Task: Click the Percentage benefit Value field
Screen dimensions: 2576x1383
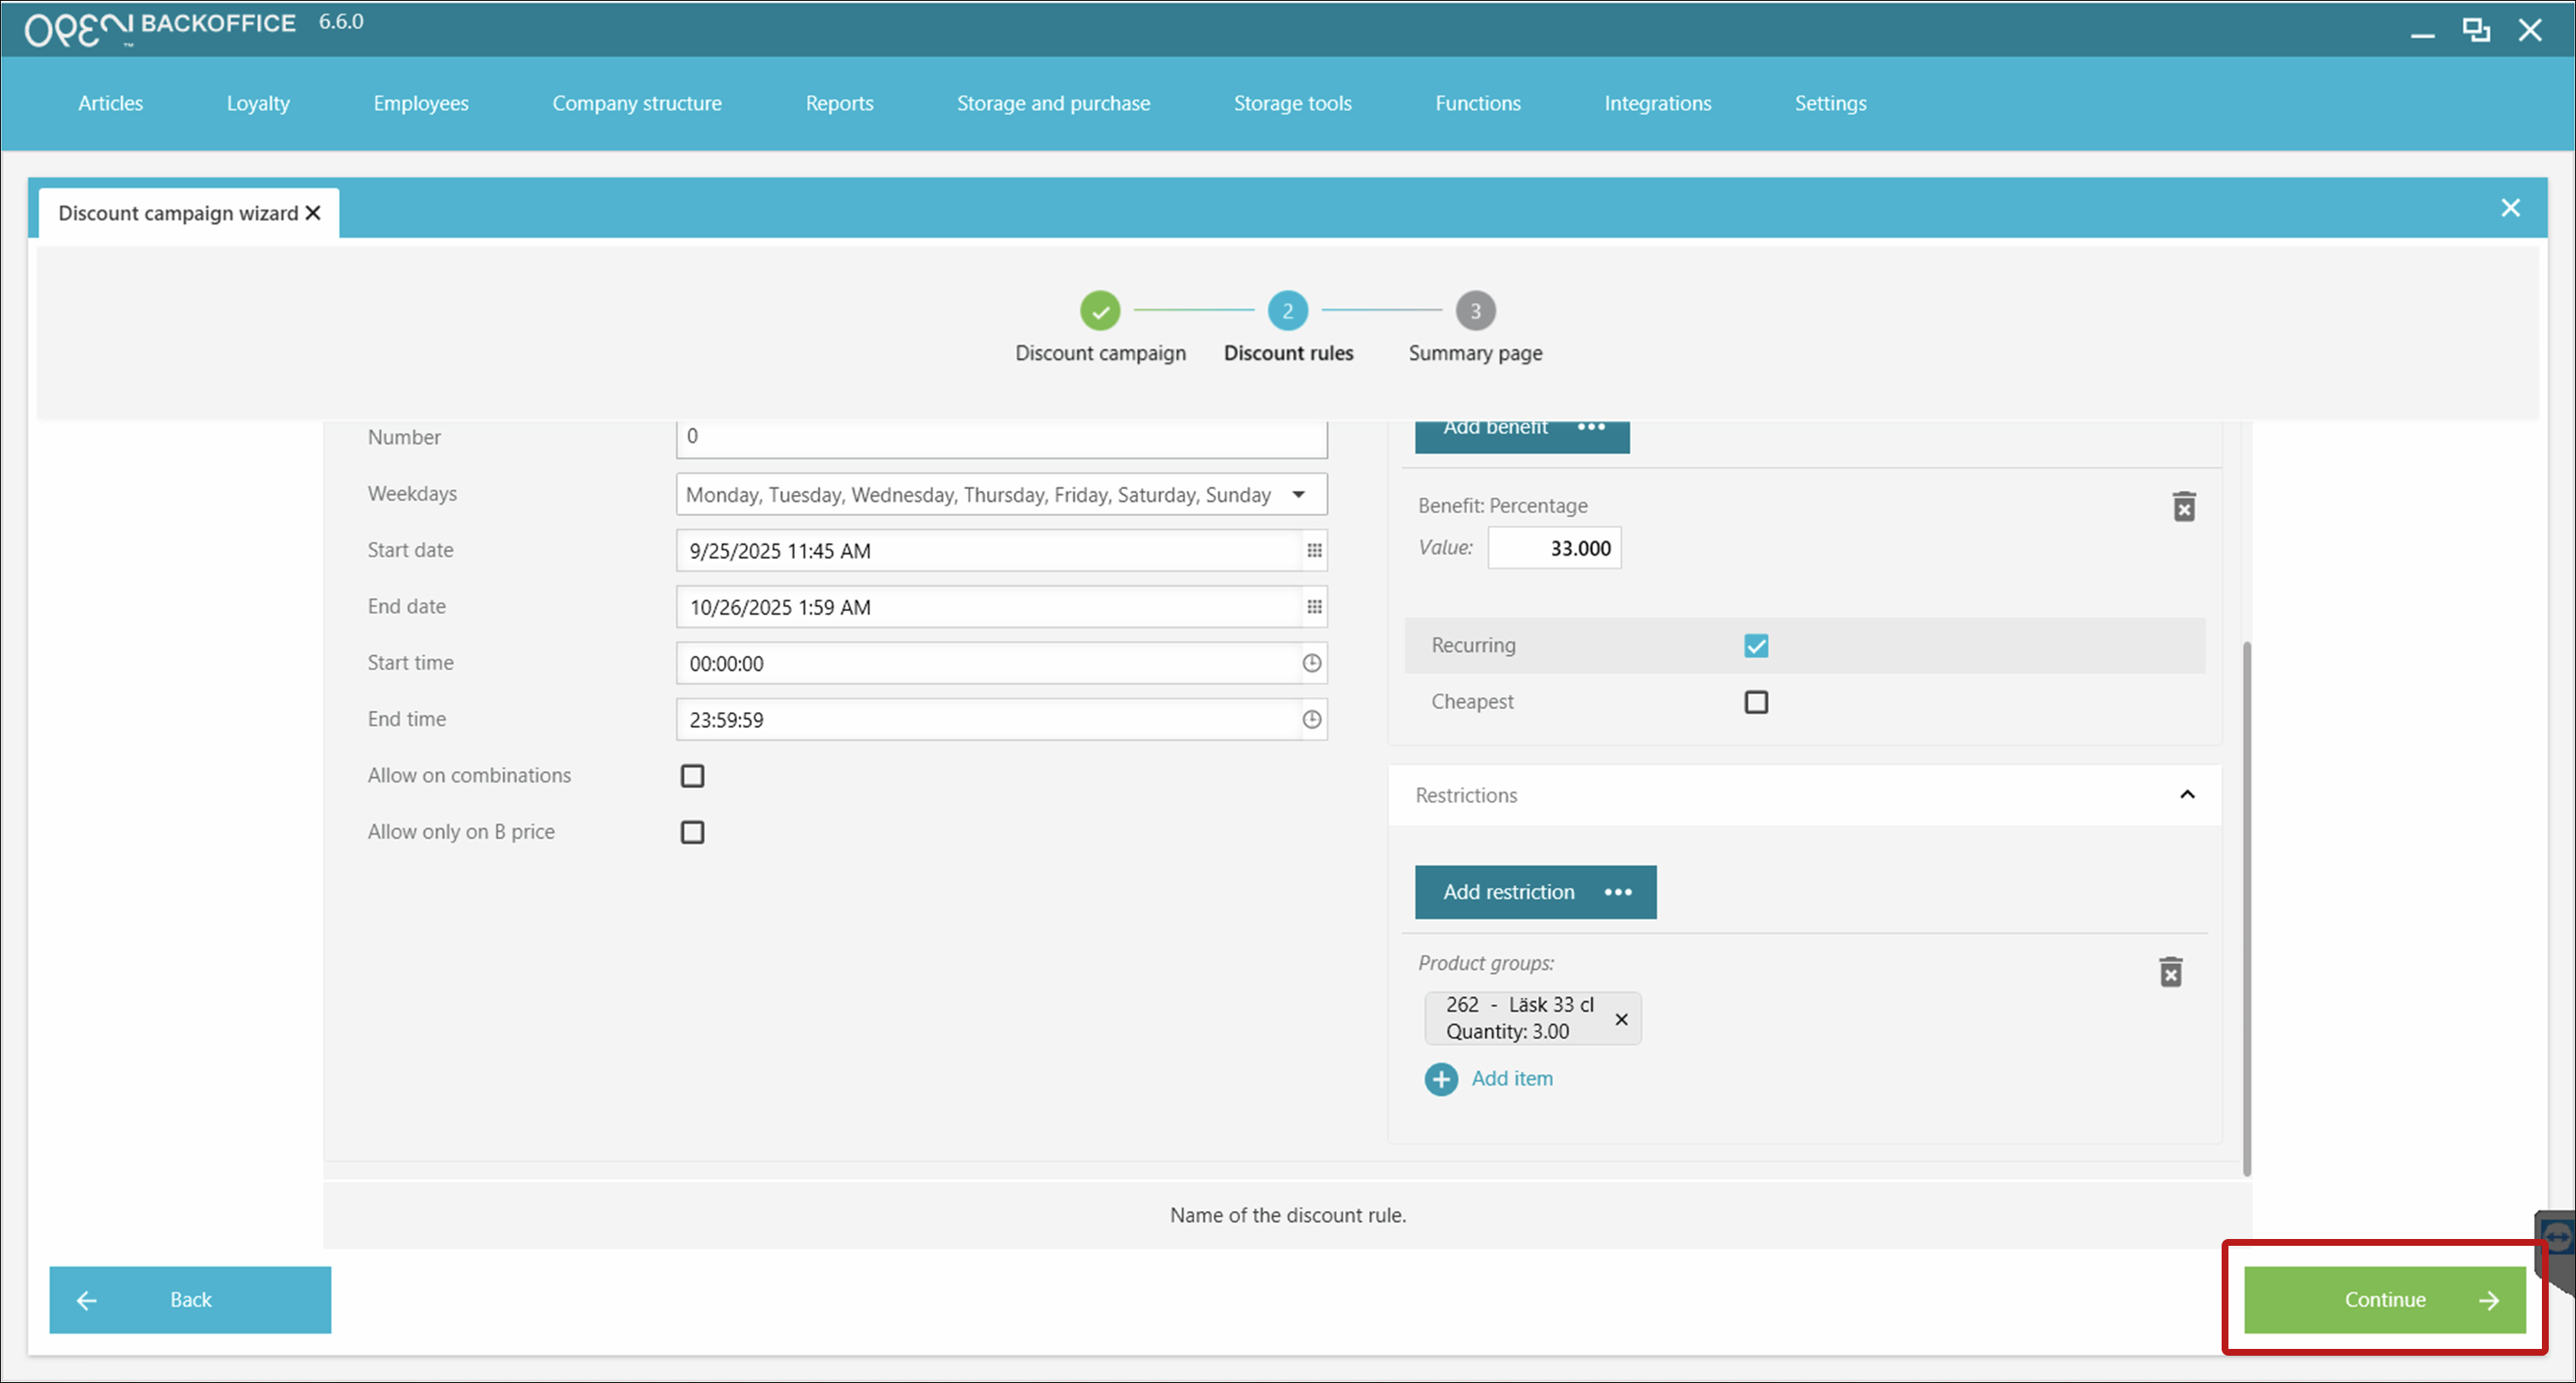Action: click(1554, 548)
